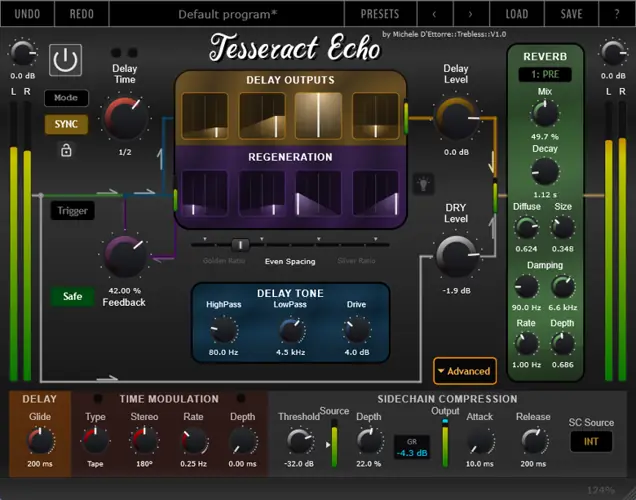Screen dimensions: 636x500
Task: Toggle the right Time Modulation LED
Action: coord(241,399)
